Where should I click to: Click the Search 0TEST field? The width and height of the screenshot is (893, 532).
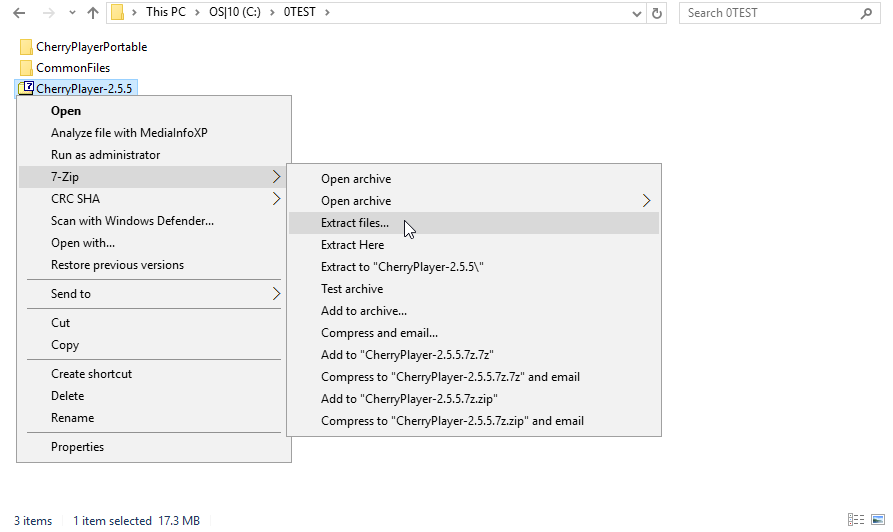(780, 13)
